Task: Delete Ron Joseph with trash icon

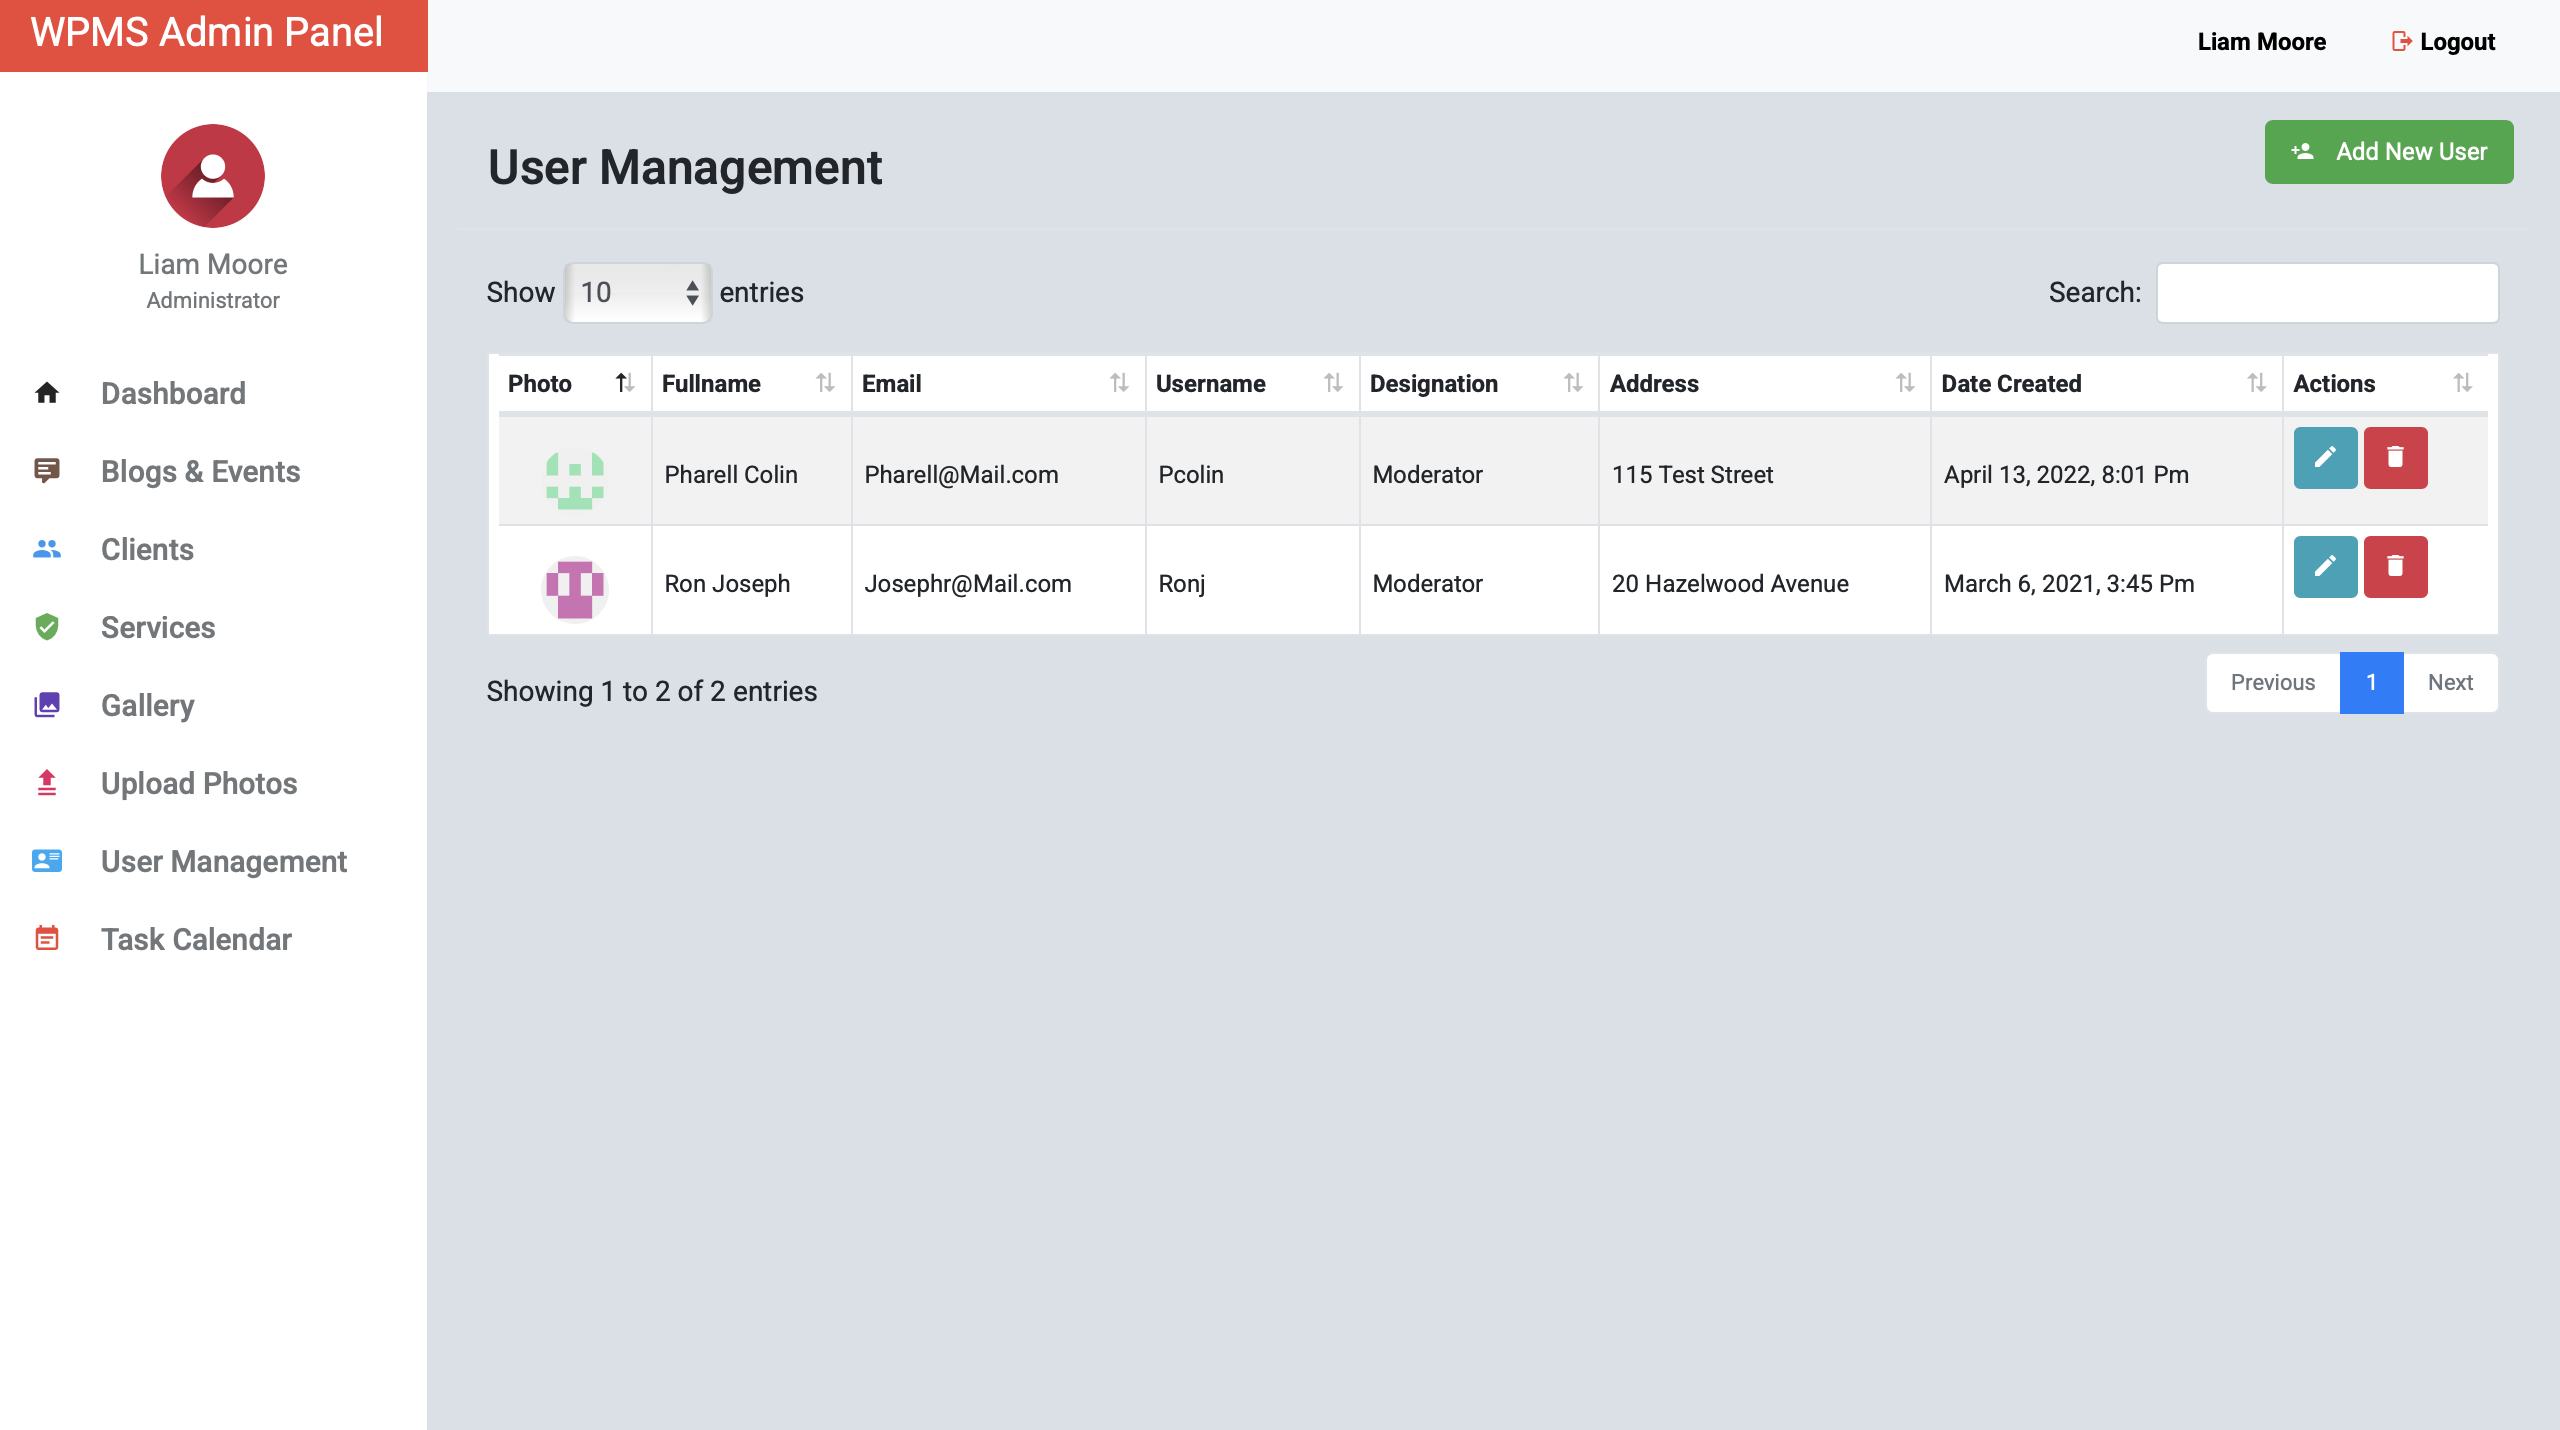Action: 2395,567
